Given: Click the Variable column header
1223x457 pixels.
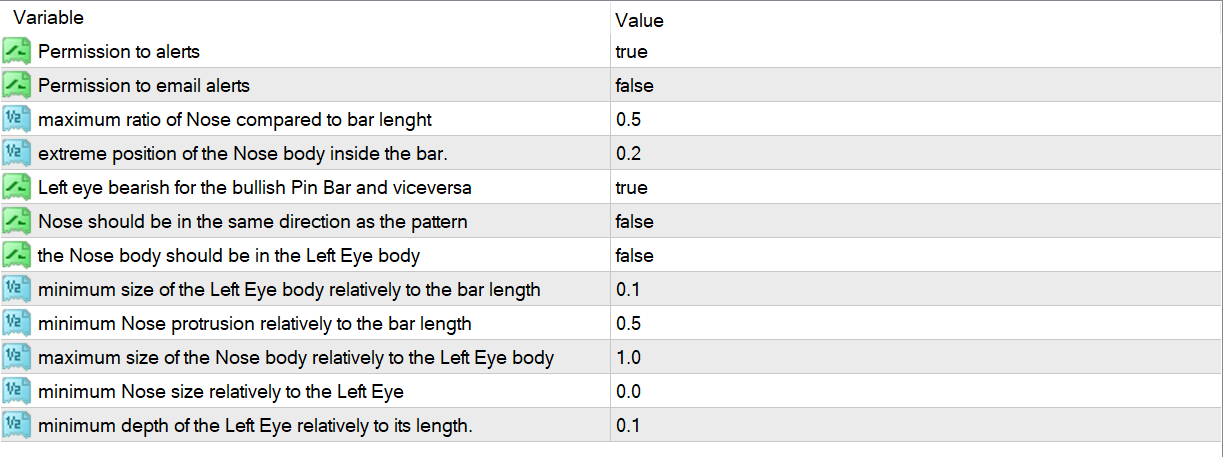Looking at the screenshot, I should pos(48,18).
